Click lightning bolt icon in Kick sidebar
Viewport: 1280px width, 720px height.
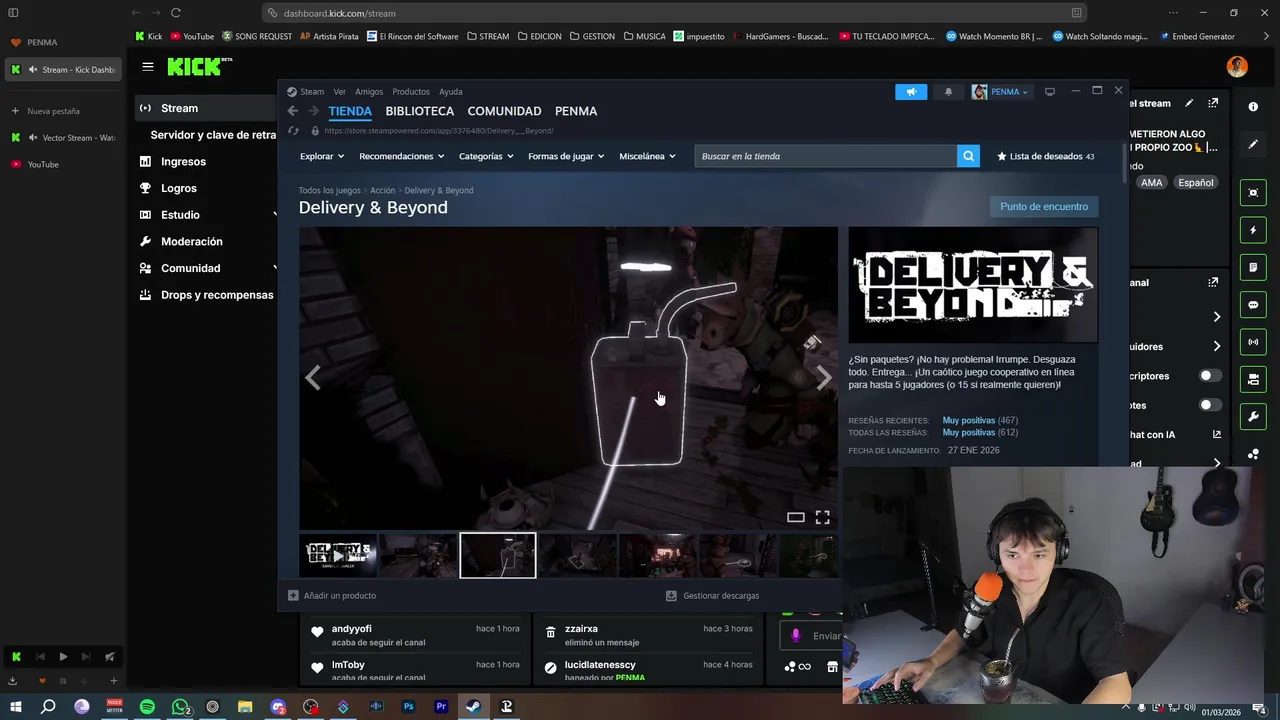coord(1253,230)
